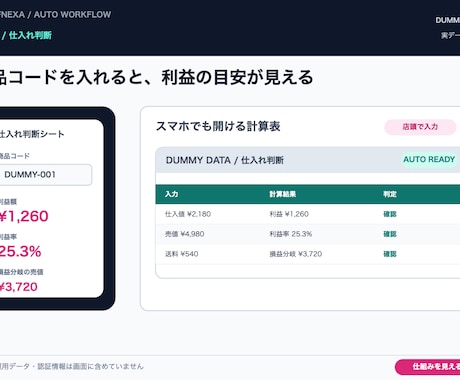This screenshot has height=380, width=460.
Task: Click the DUMMY-001 product code field
Action: [x=45, y=174]
